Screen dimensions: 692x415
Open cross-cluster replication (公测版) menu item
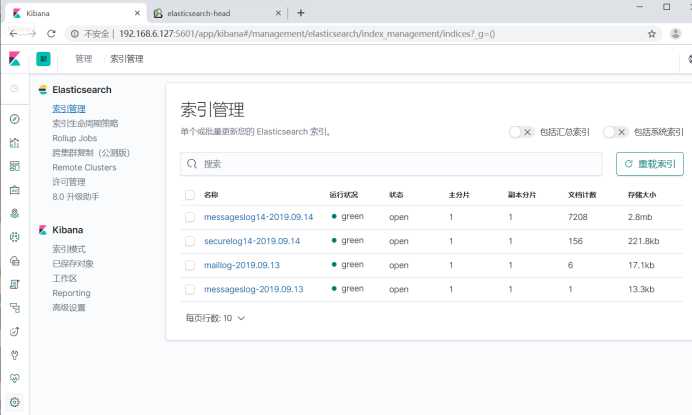click(91, 153)
